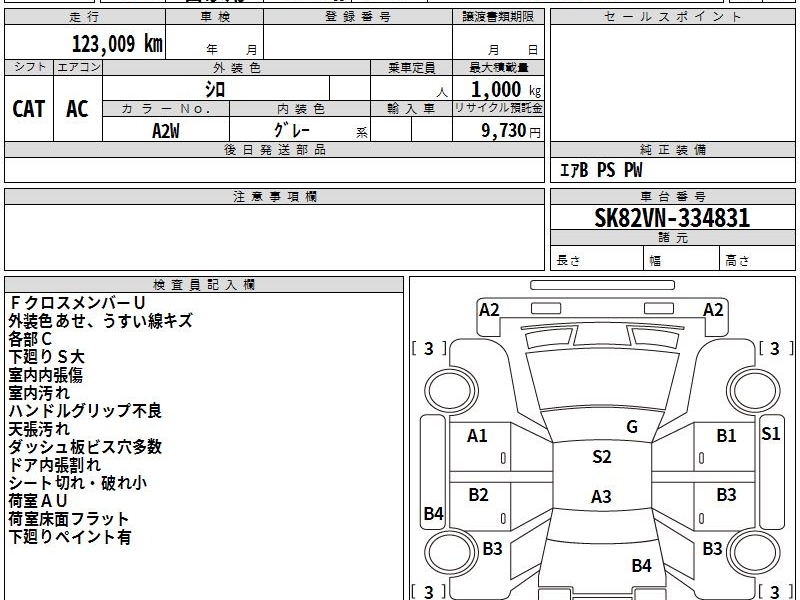Click the 高さ dimension cell
Image resolution: width=800 pixels, height=600 pixels.
point(758,258)
